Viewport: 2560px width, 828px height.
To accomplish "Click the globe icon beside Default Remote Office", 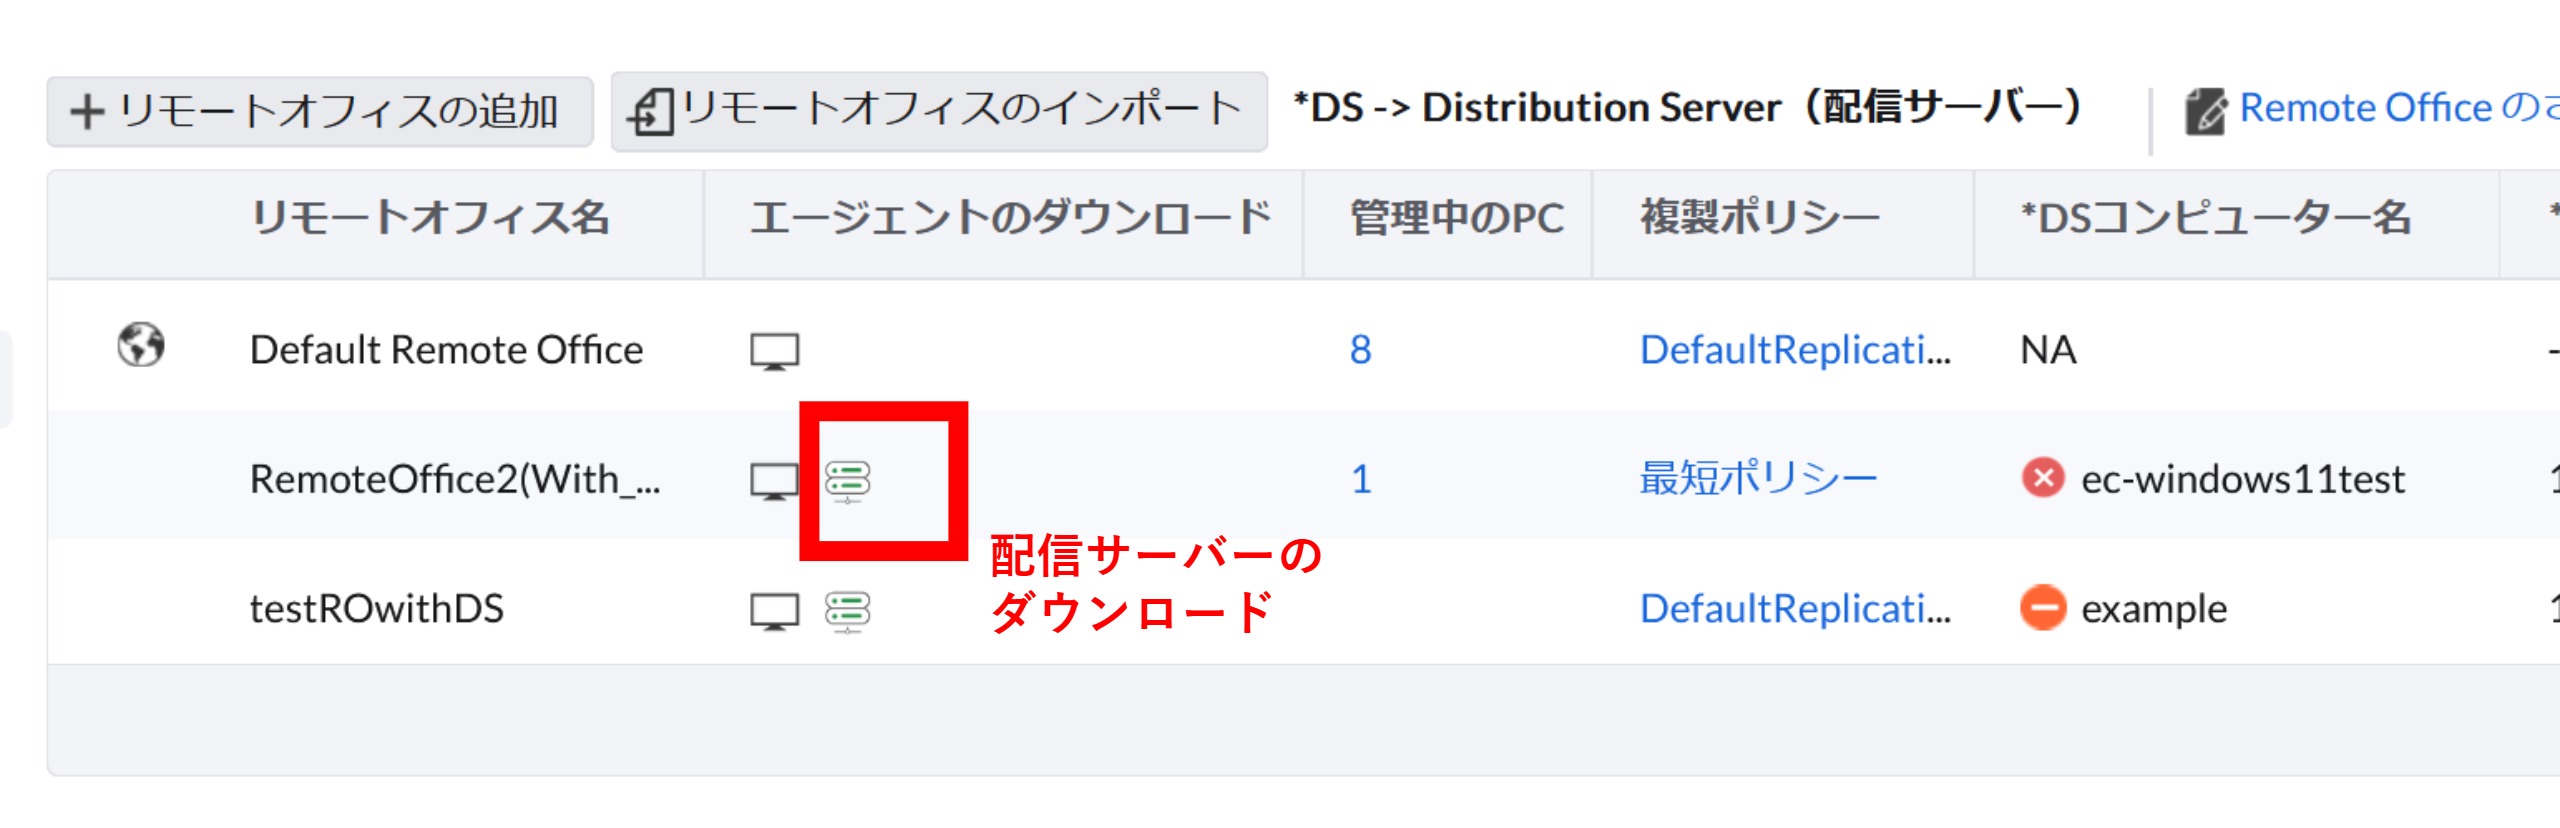I will point(141,346).
